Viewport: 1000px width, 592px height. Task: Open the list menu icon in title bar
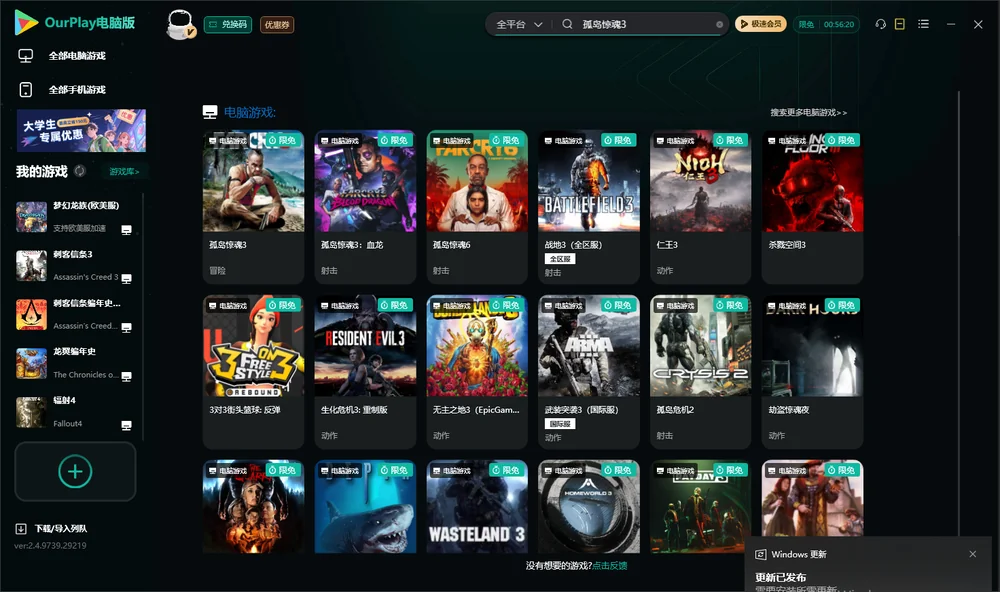pos(923,24)
